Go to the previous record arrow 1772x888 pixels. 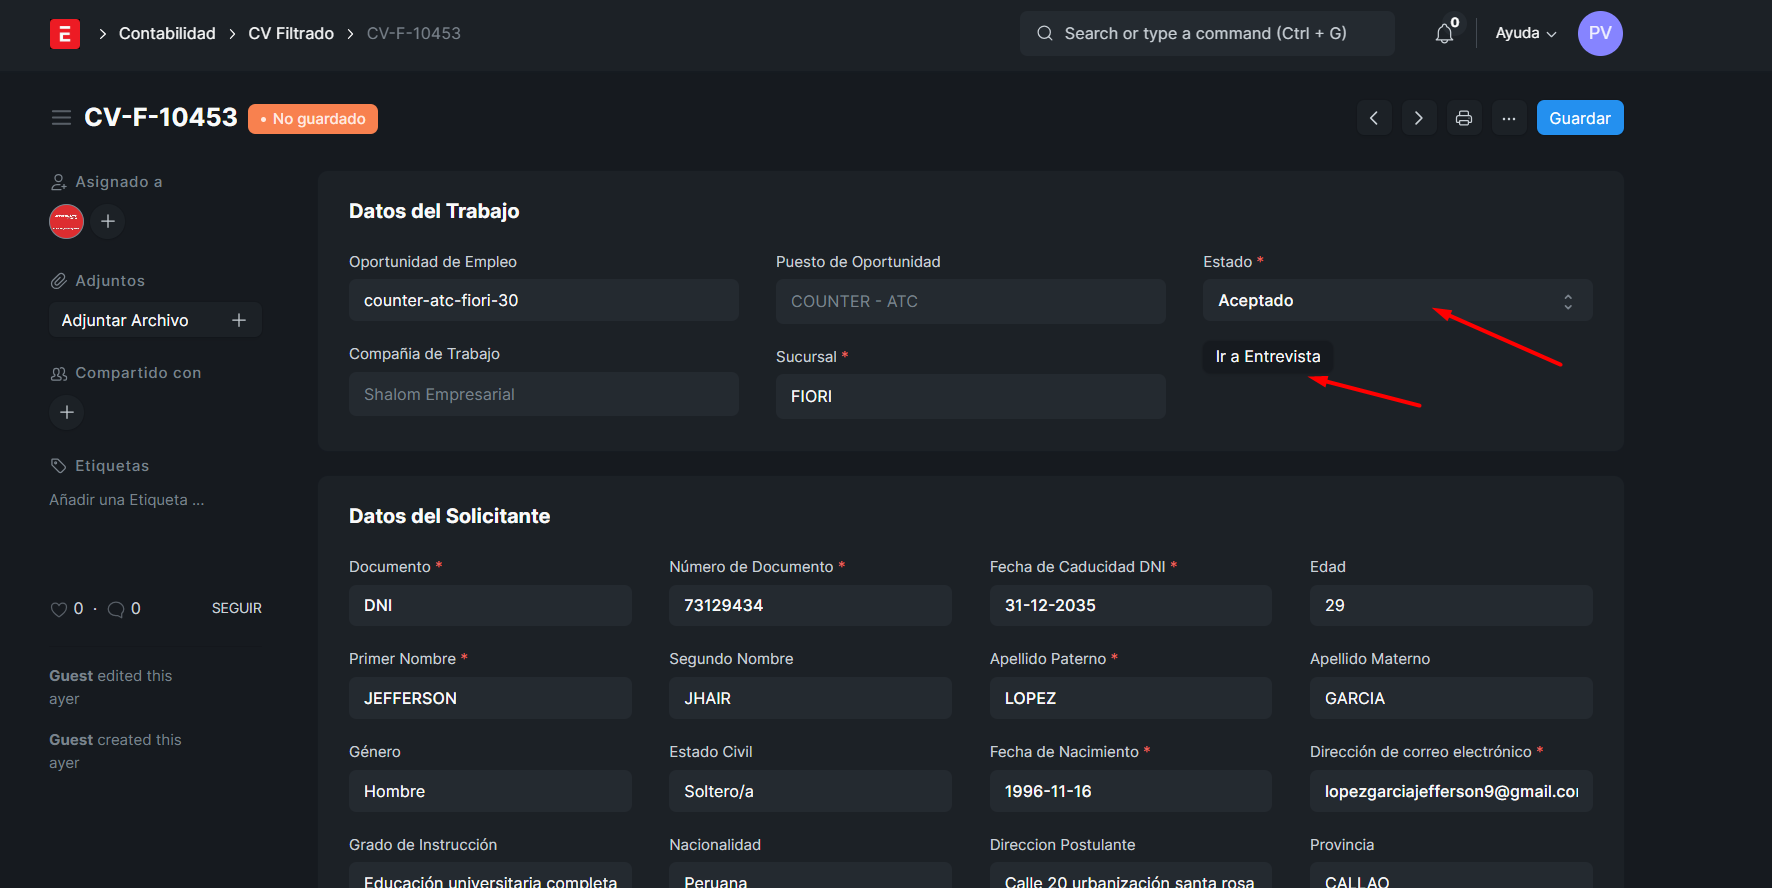(1374, 118)
